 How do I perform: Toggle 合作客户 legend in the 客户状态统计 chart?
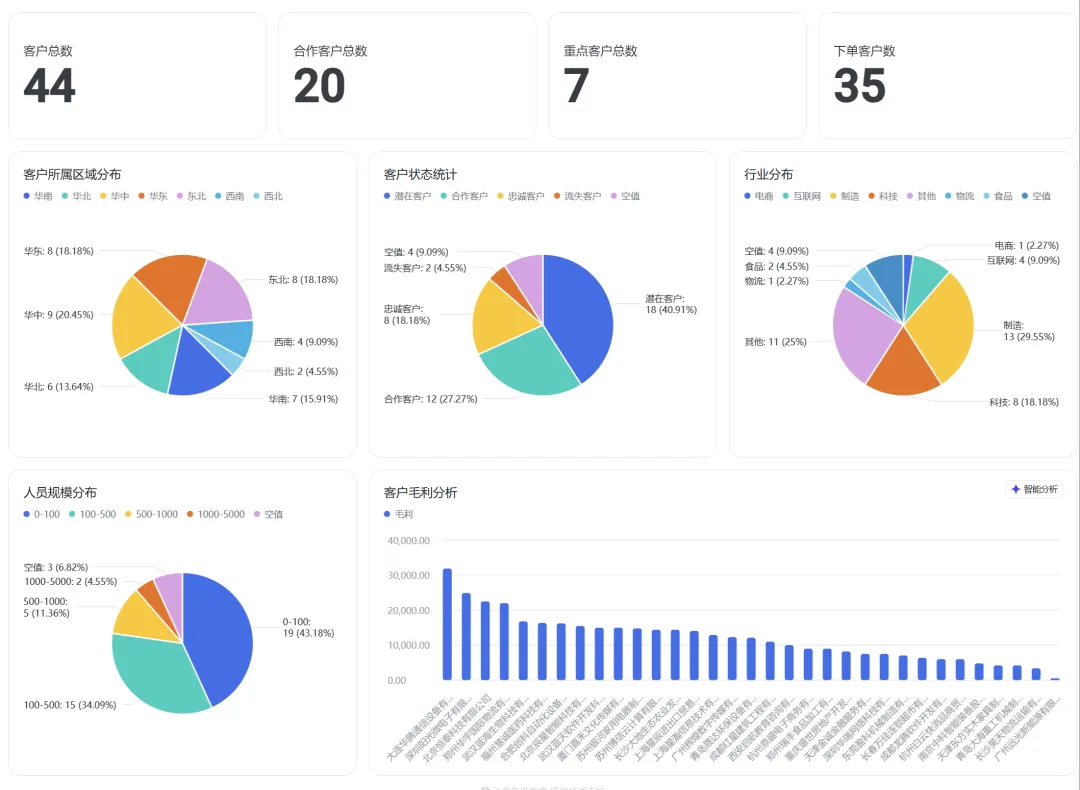point(464,196)
